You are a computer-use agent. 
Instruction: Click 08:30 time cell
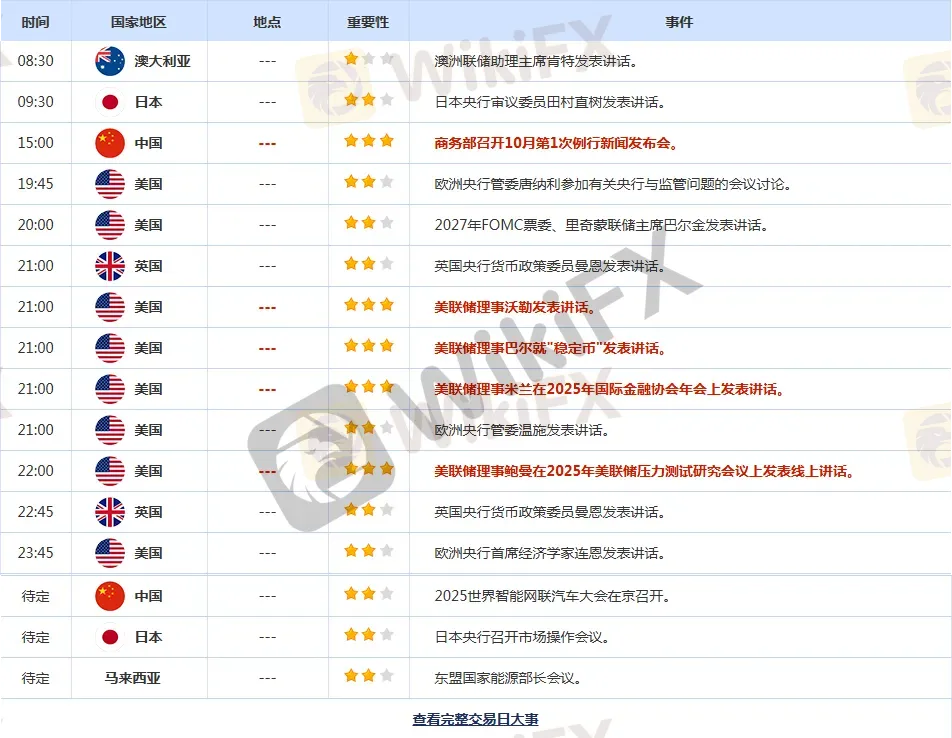click(36, 61)
